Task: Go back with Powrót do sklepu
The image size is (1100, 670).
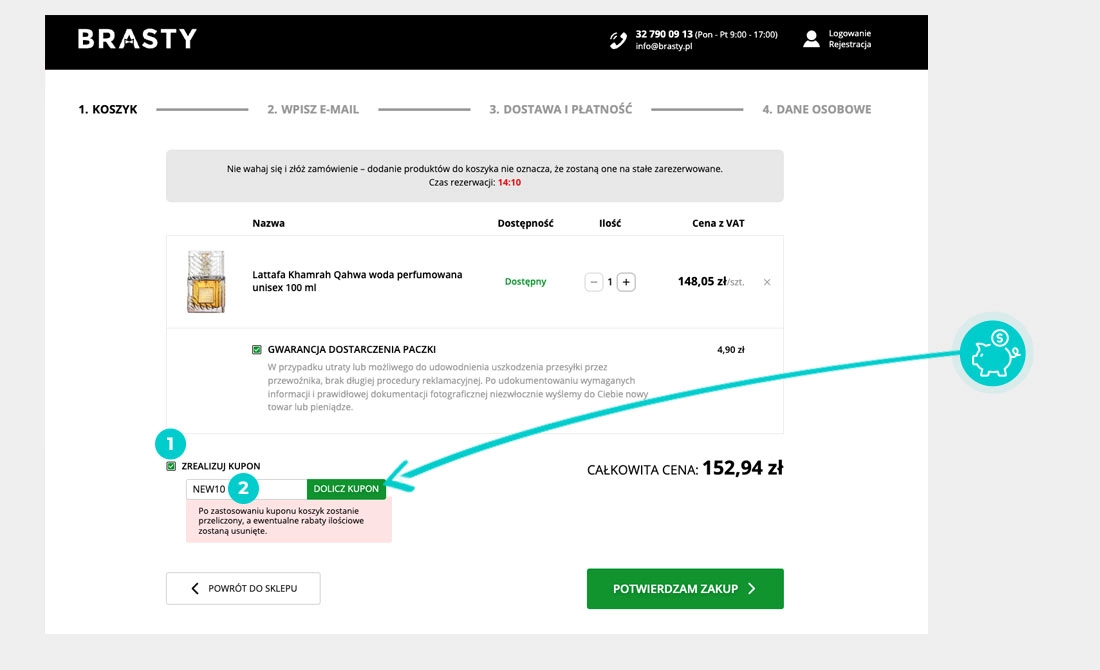Action: coord(243,589)
